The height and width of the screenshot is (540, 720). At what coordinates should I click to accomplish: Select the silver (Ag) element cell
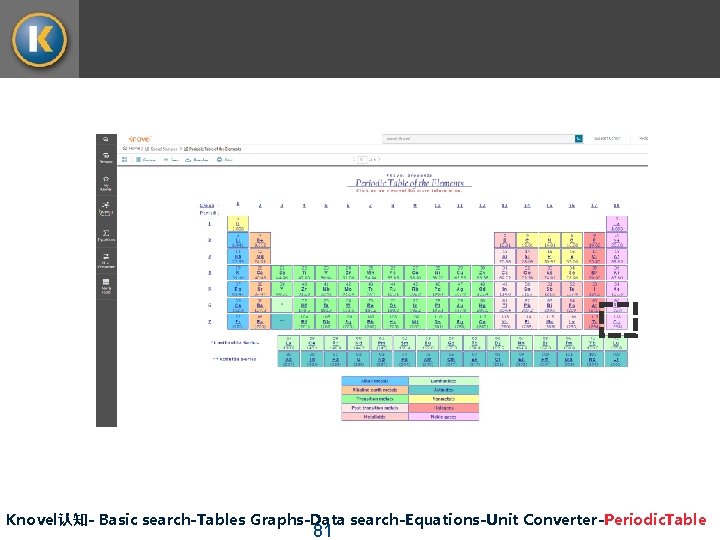pyautogui.click(x=460, y=289)
